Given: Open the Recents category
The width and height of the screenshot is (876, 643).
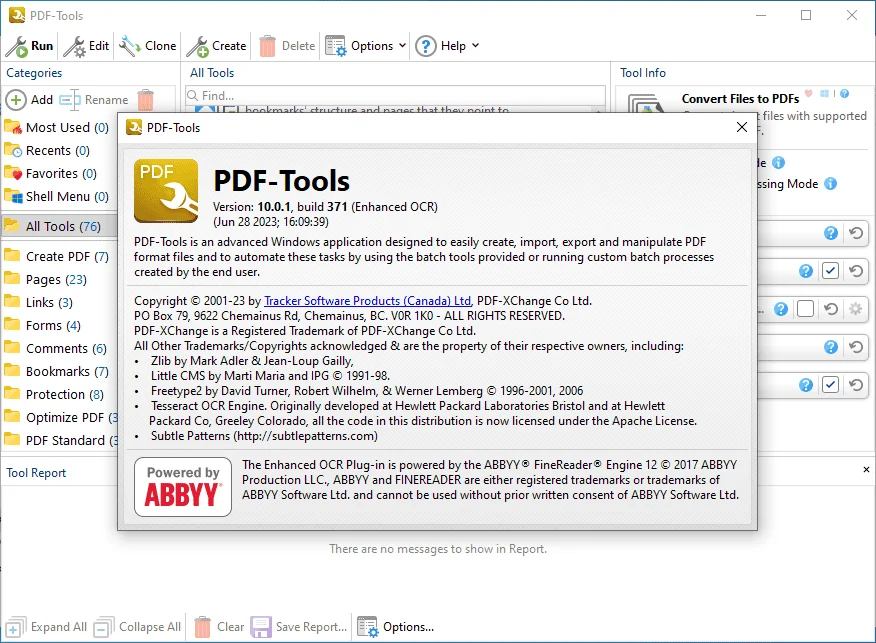Looking at the screenshot, I should pyautogui.click(x=47, y=151).
